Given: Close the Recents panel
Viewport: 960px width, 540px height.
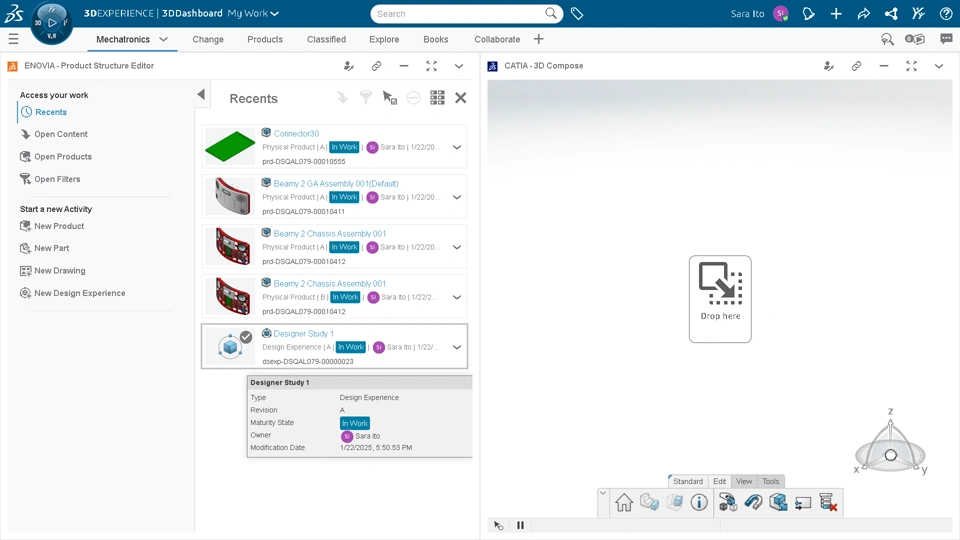Looking at the screenshot, I should tap(460, 97).
